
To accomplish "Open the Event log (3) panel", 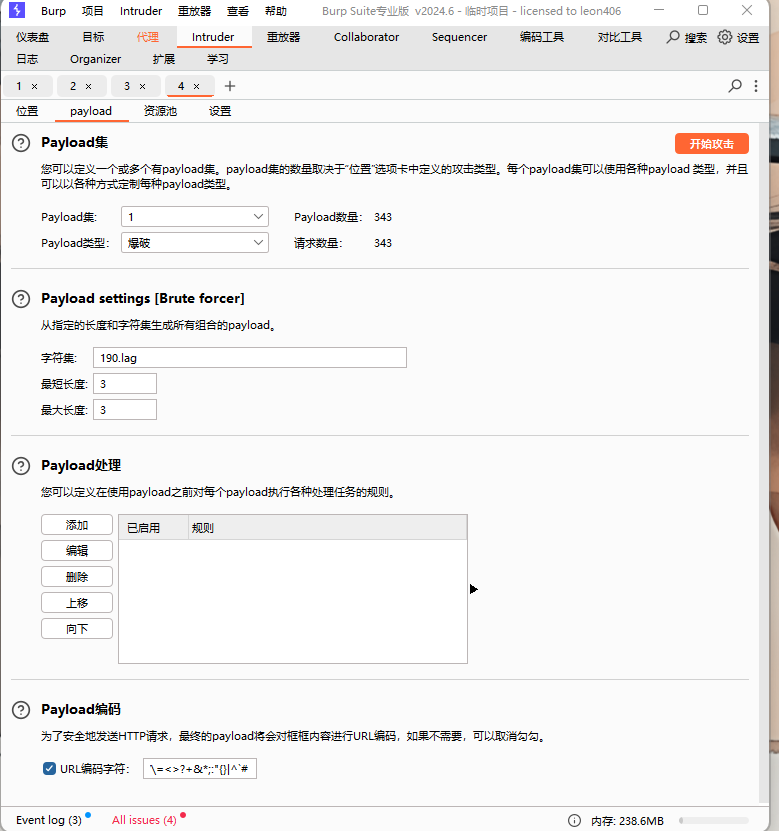I will point(49,820).
